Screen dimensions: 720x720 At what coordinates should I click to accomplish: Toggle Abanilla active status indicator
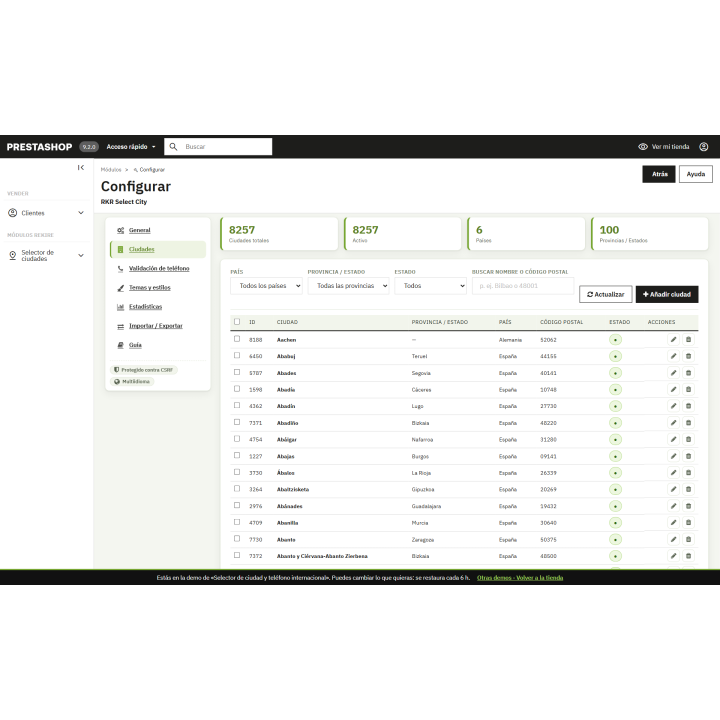(x=615, y=523)
